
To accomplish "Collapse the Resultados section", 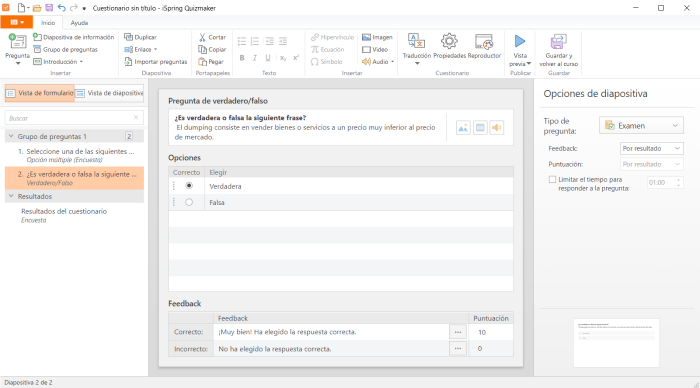I will point(11,196).
